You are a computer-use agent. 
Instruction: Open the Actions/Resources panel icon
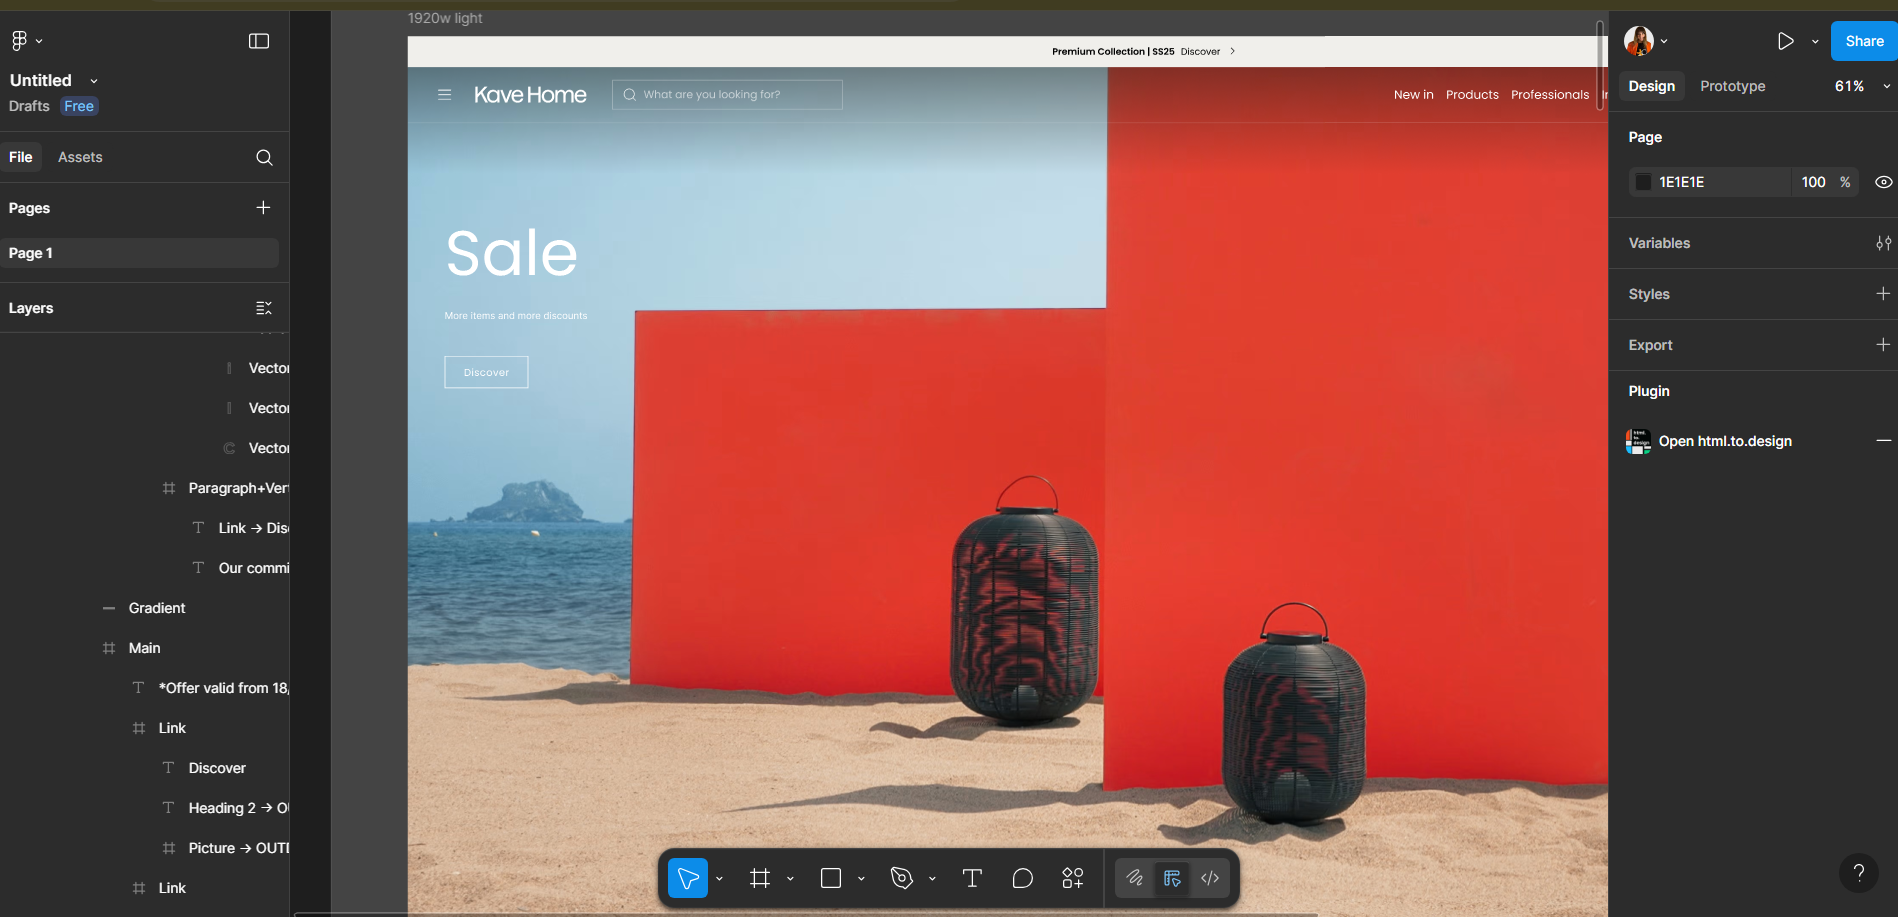pos(1072,878)
